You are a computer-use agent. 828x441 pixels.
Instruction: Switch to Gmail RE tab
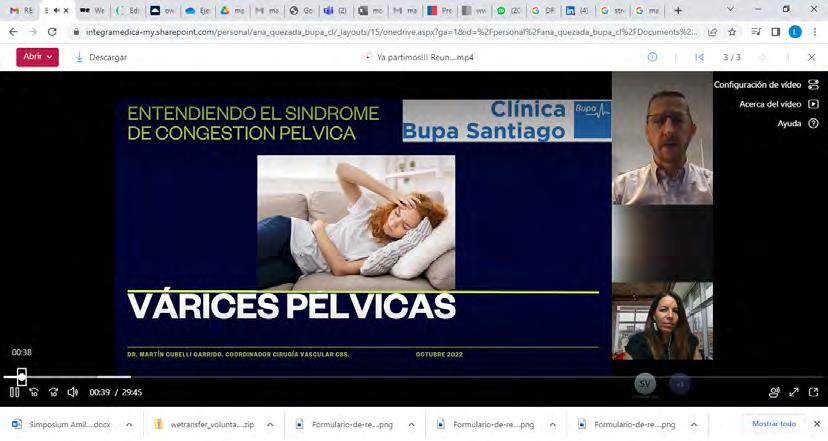click(x=21, y=11)
